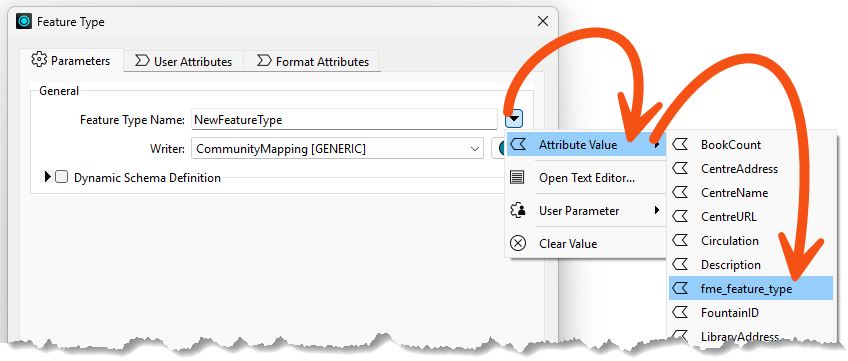Click the Feature Type Name input field
This screenshot has width=848, height=361.
344,119
